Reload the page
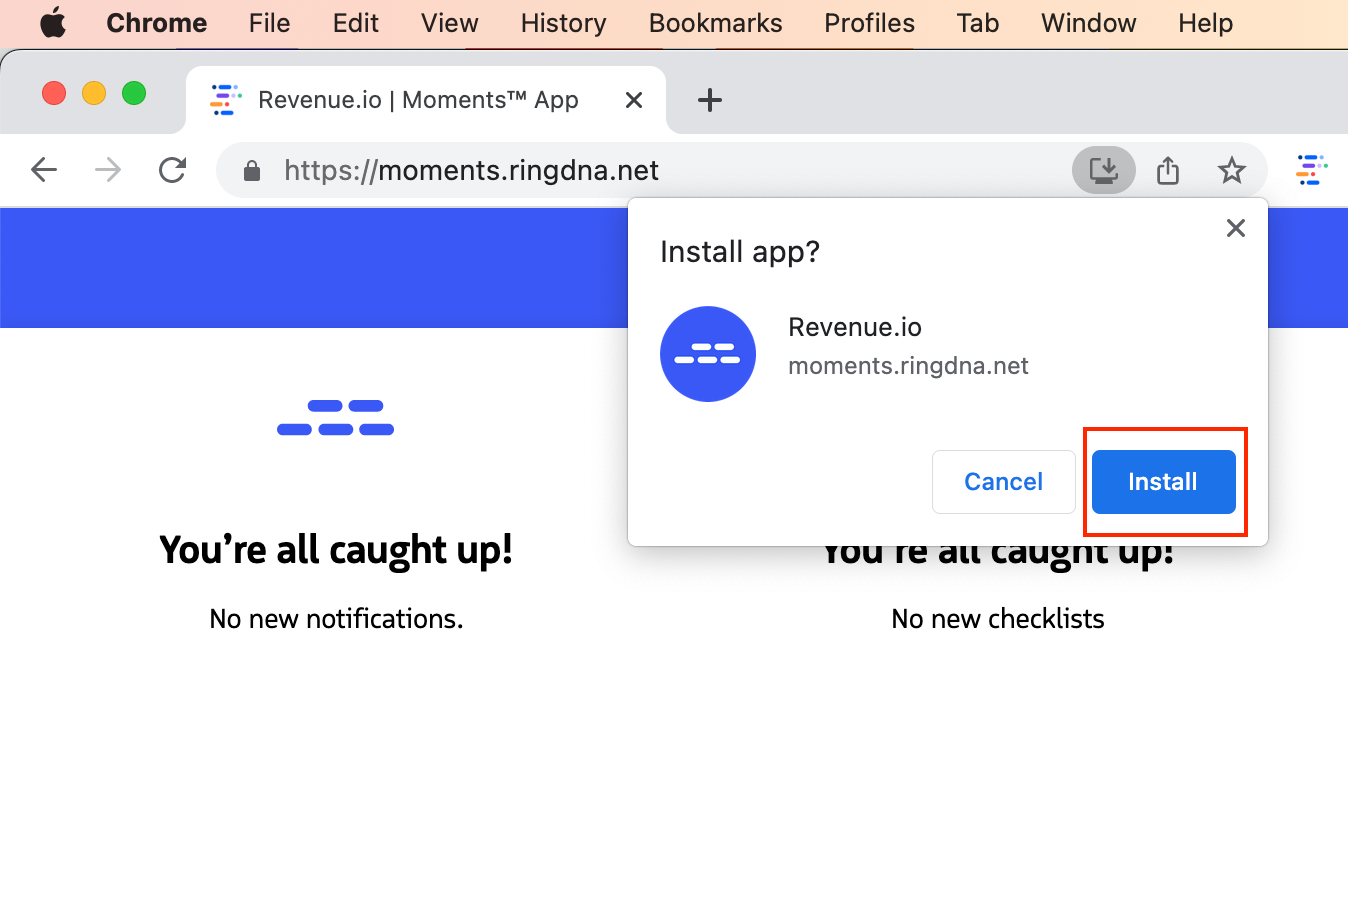Image resolution: width=1348 pixels, height=920 pixels. pos(172,170)
